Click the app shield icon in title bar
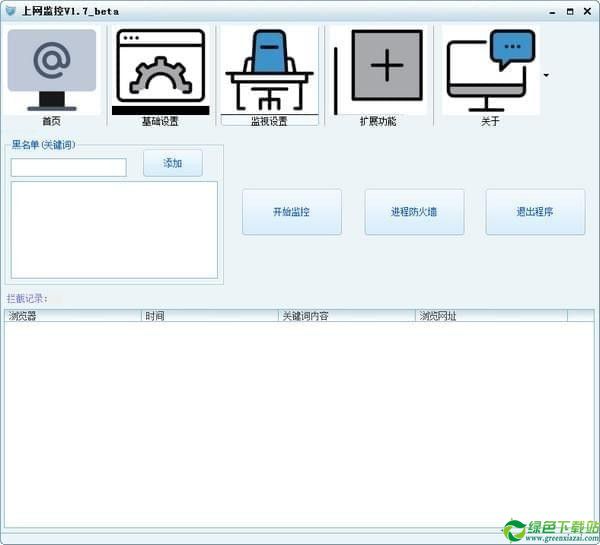 [11, 11]
